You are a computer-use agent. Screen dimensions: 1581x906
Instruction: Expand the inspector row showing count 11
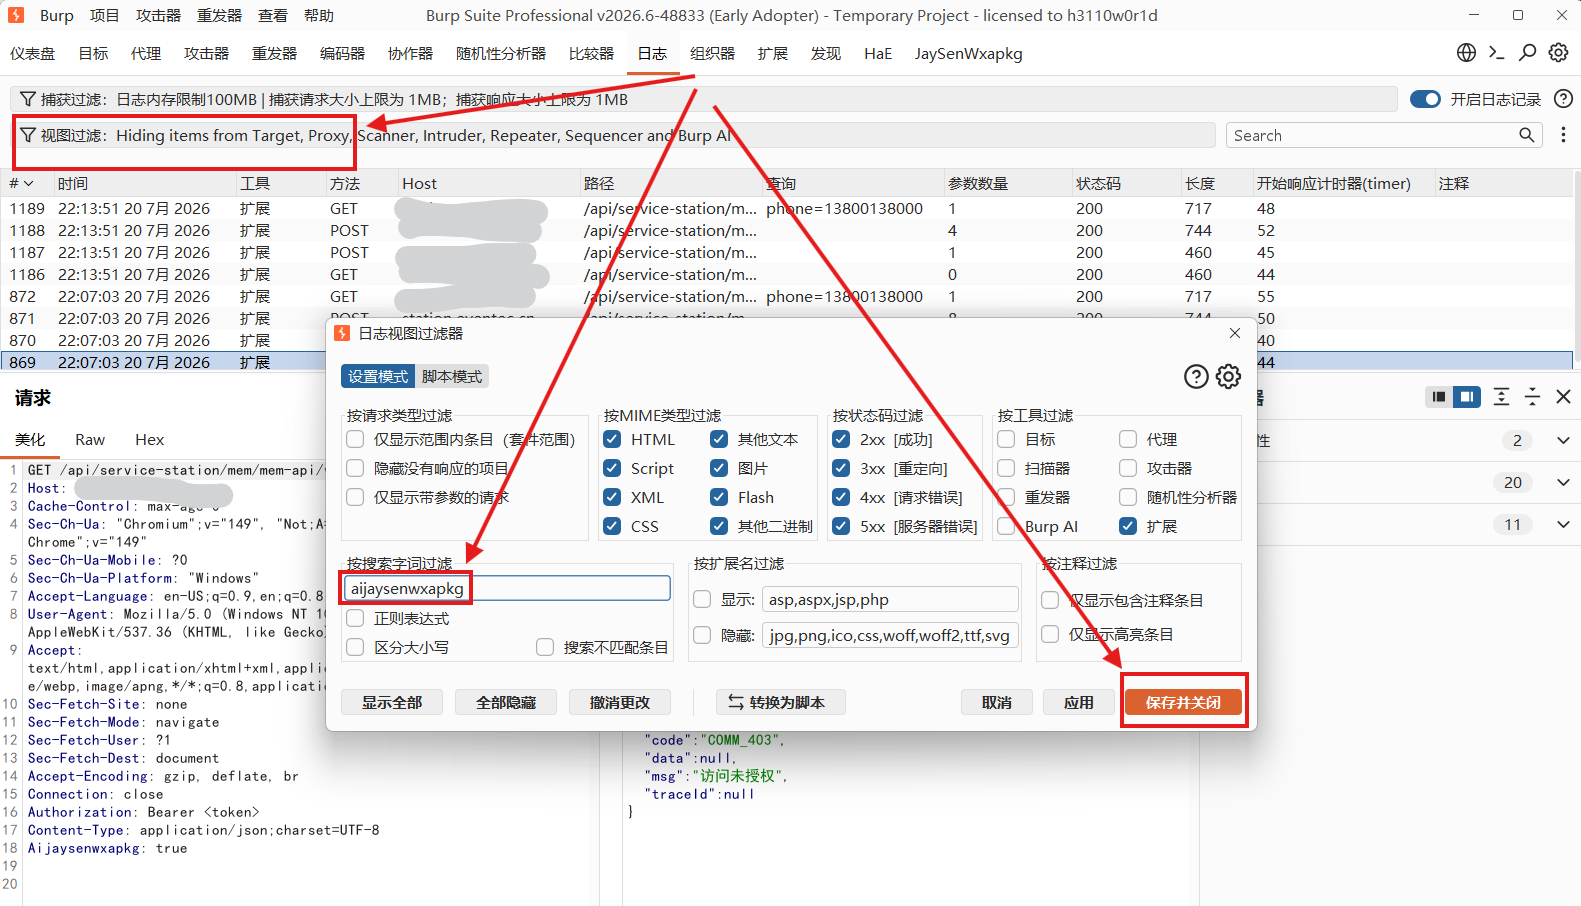point(1563,524)
